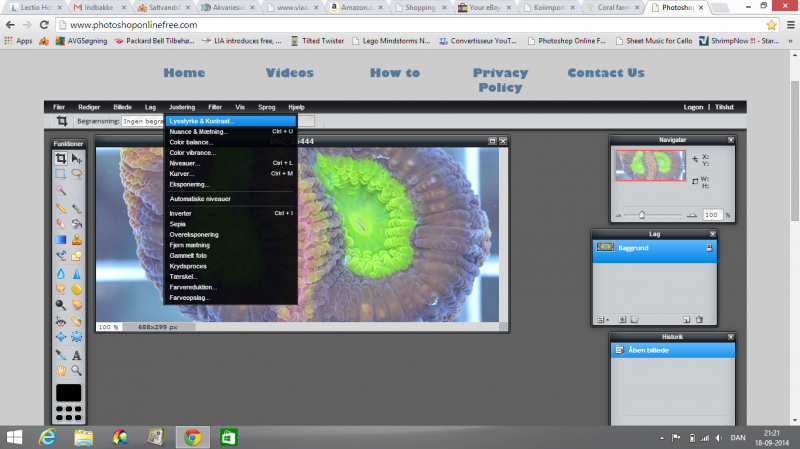Open the Videos page link
Screen dimensions: 800x449
(x=289, y=73)
